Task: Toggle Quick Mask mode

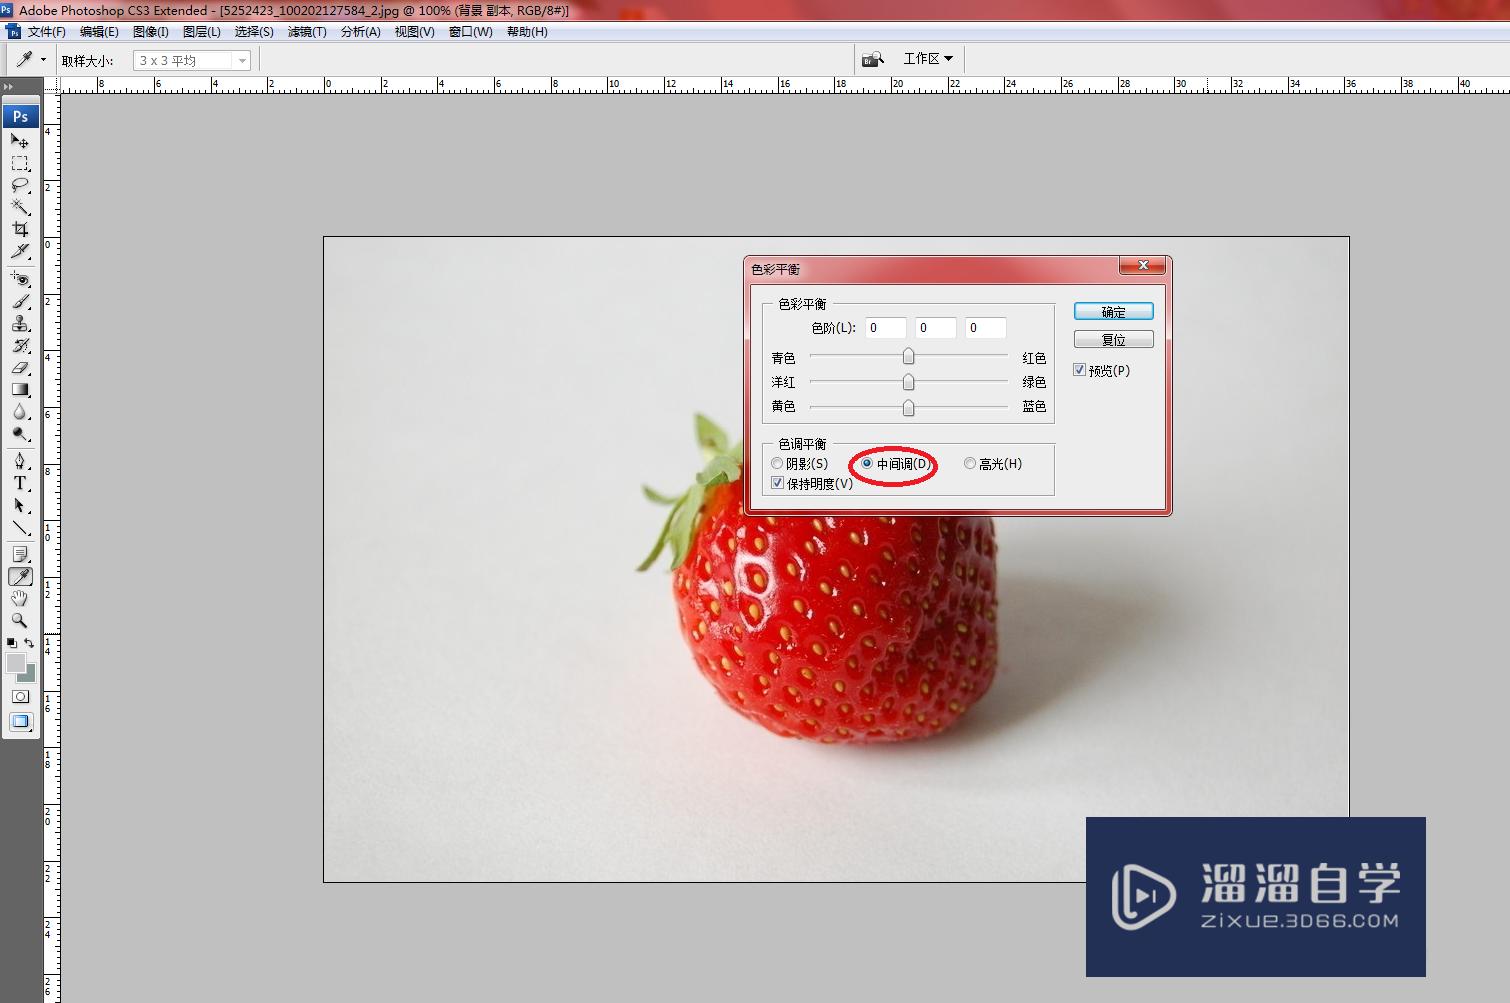Action: pyautogui.click(x=20, y=696)
